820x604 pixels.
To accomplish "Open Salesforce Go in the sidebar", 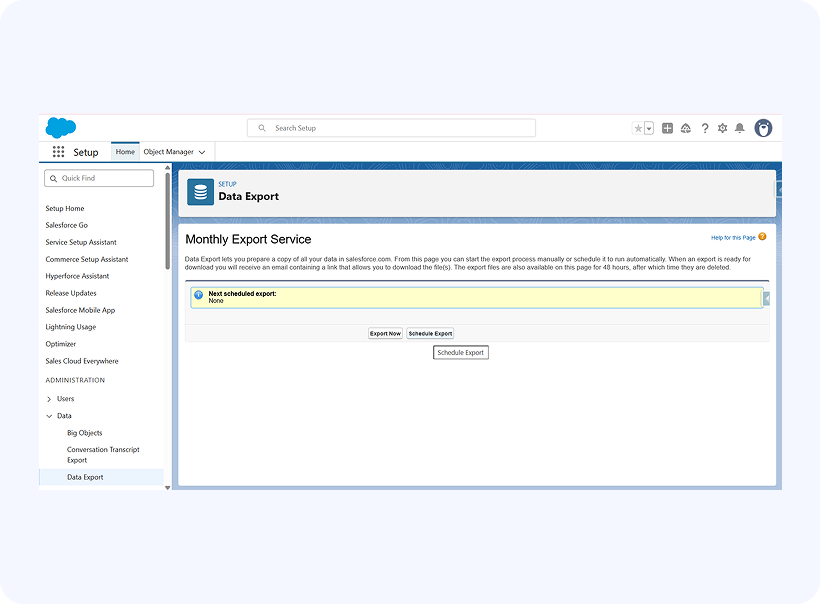I will point(66,225).
